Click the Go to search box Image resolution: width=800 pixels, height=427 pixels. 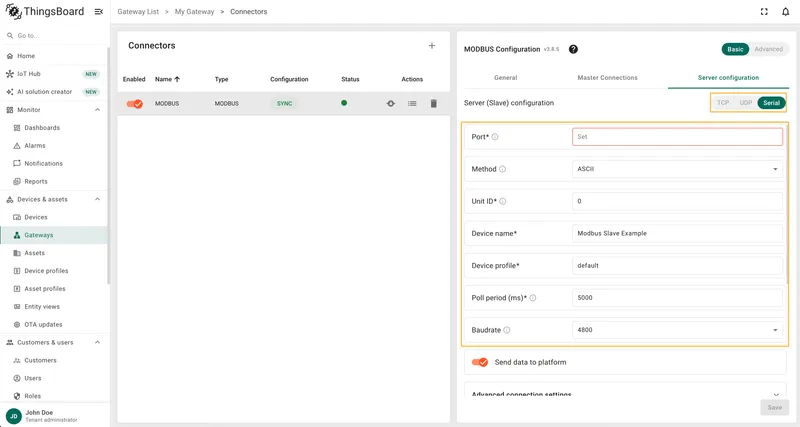coord(54,36)
